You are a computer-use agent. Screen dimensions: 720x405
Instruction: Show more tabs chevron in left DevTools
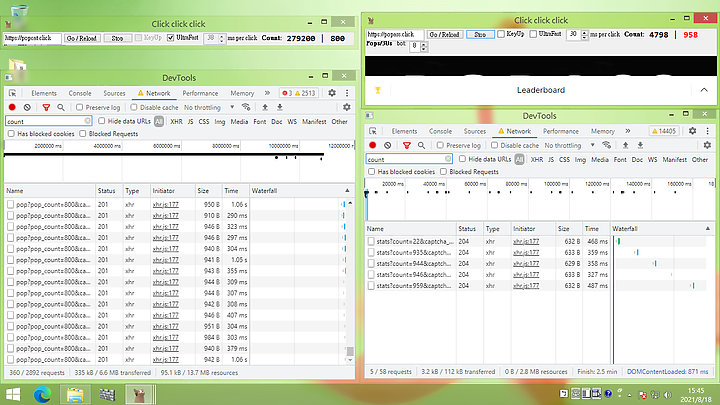pyautogui.click(x=267, y=93)
